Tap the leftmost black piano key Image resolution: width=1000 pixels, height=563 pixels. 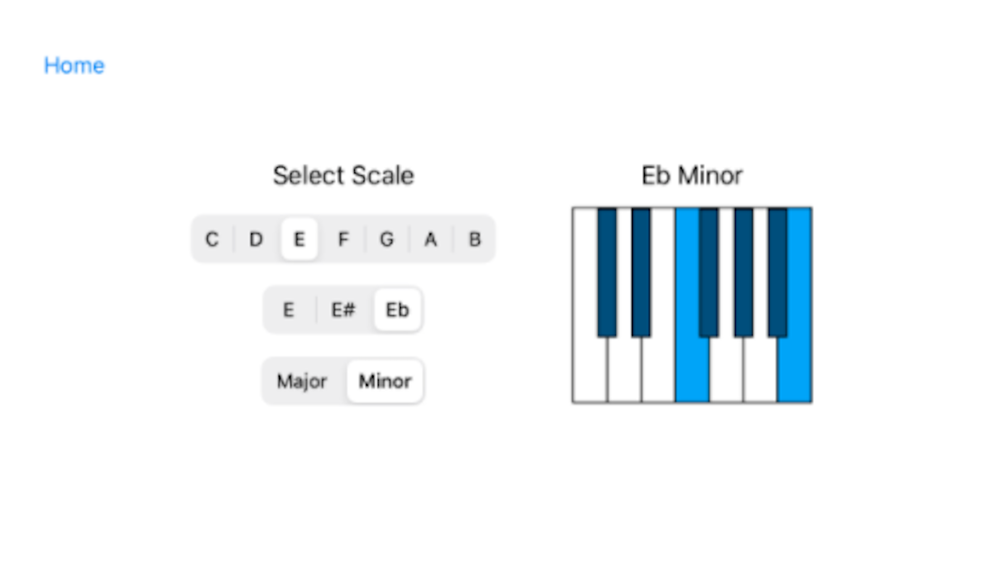(x=607, y=272)
